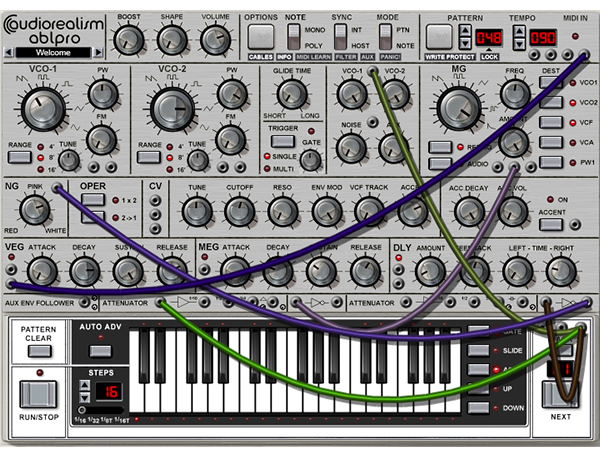Turn the VCO-1 TUNE knob
This screenshot has width=600, height=455.
pos(69,160)
